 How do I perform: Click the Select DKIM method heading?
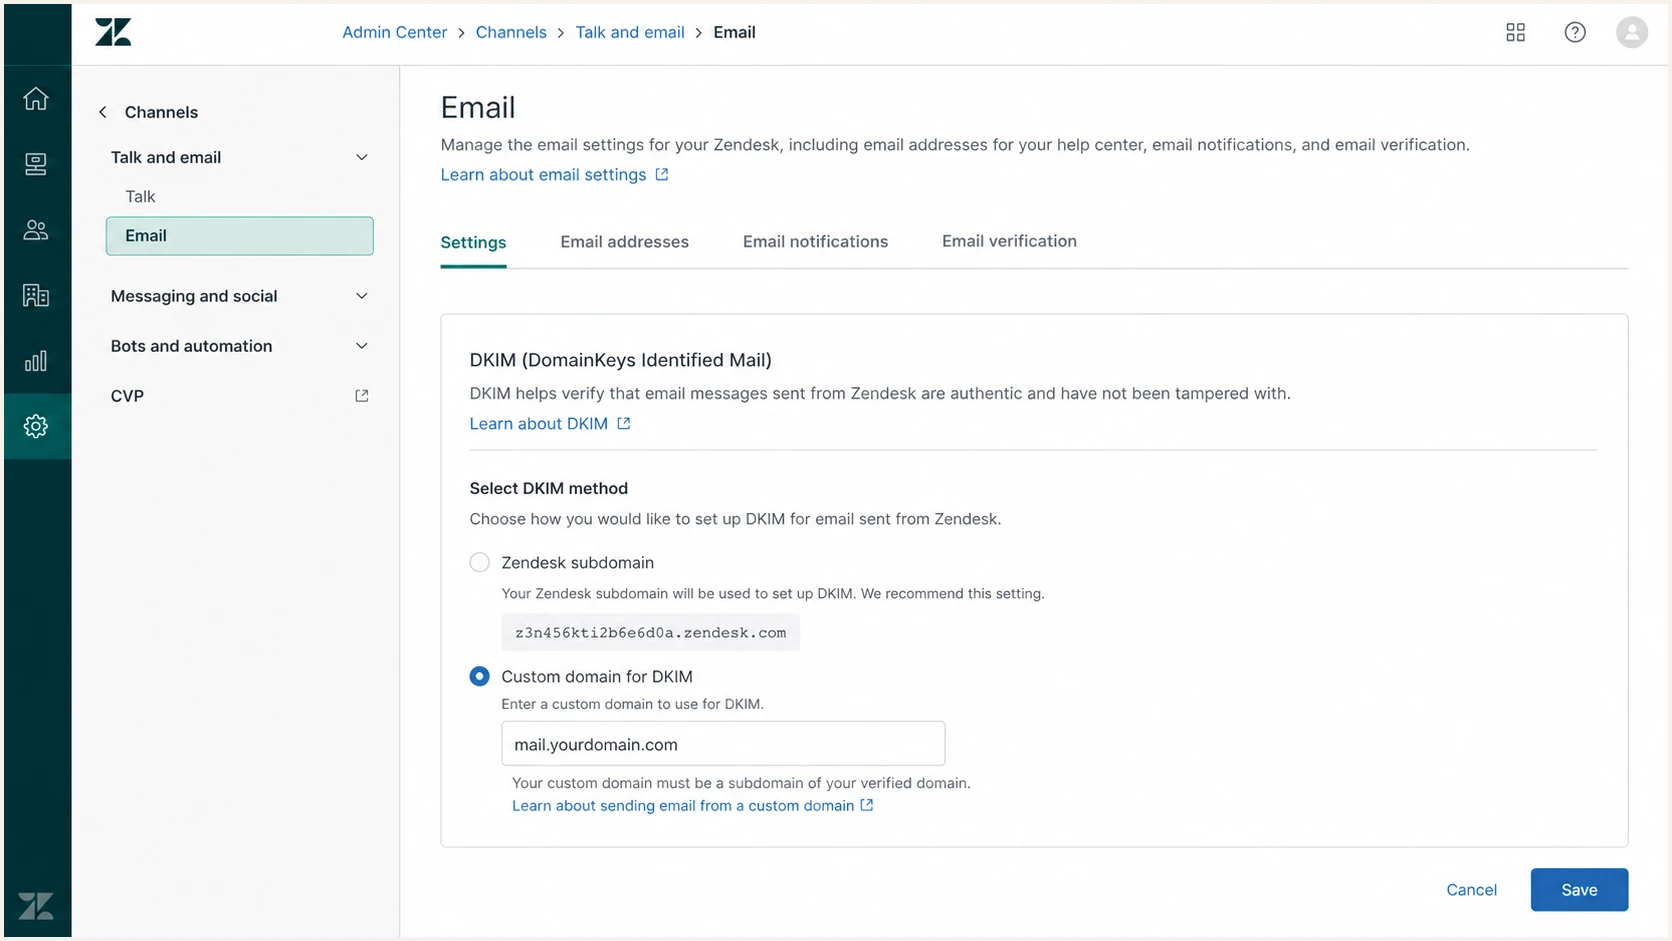[x=549, y=488]
